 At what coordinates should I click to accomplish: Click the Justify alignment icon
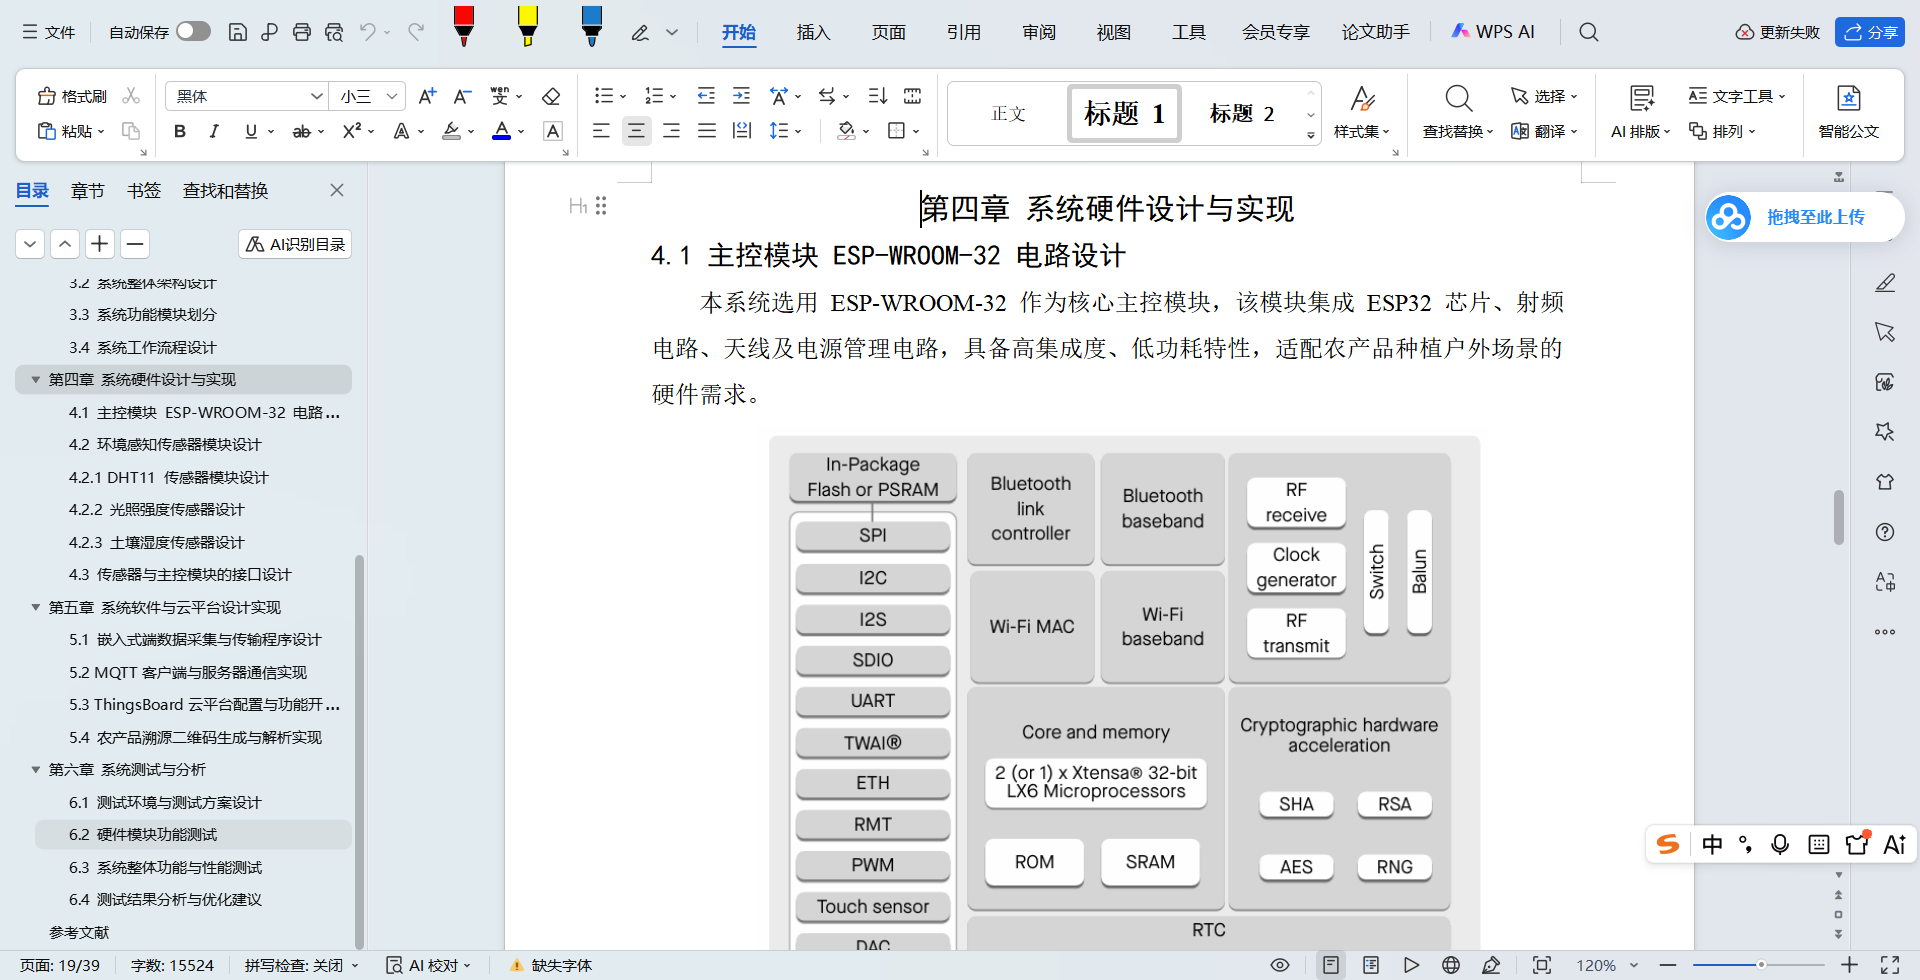[706, 131]
